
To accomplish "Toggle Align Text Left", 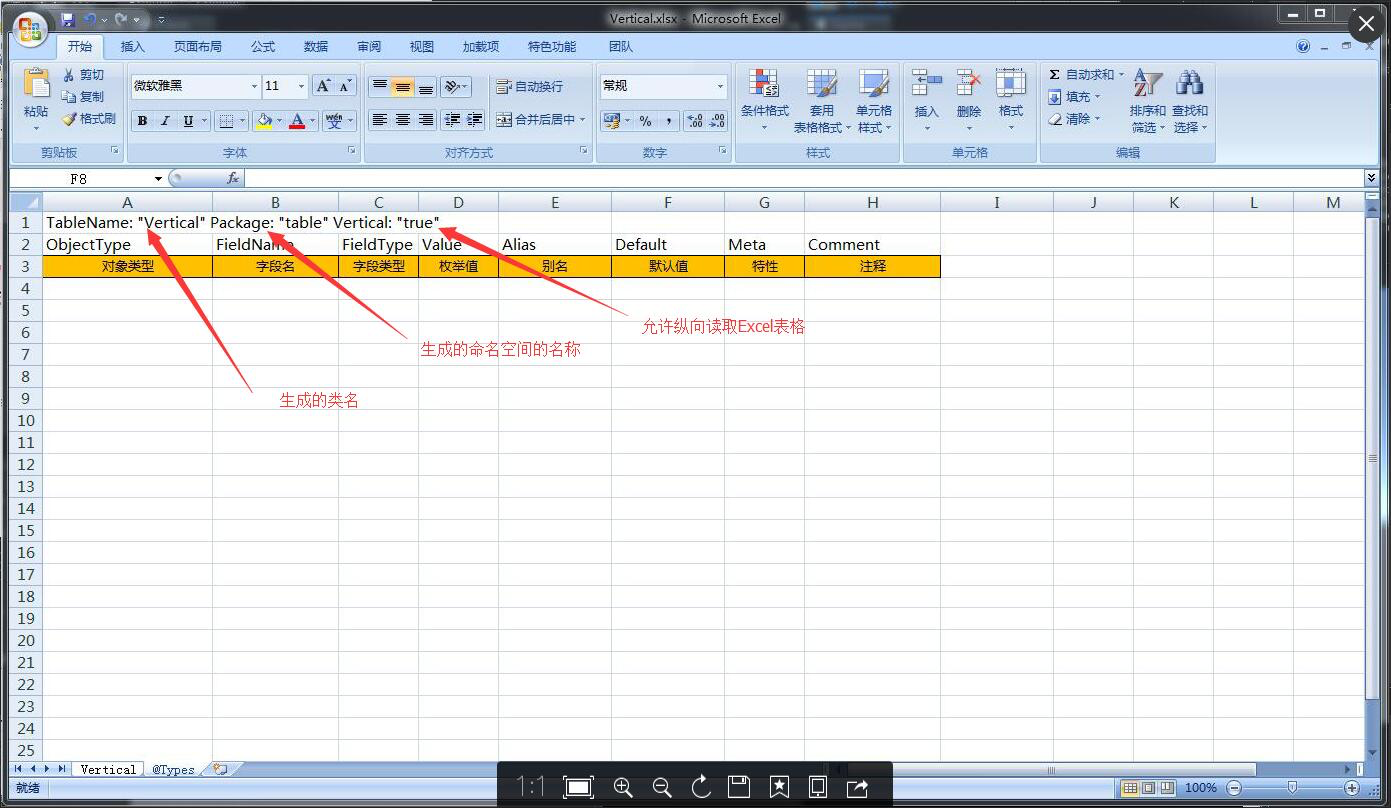I will (x=380, y=120).
